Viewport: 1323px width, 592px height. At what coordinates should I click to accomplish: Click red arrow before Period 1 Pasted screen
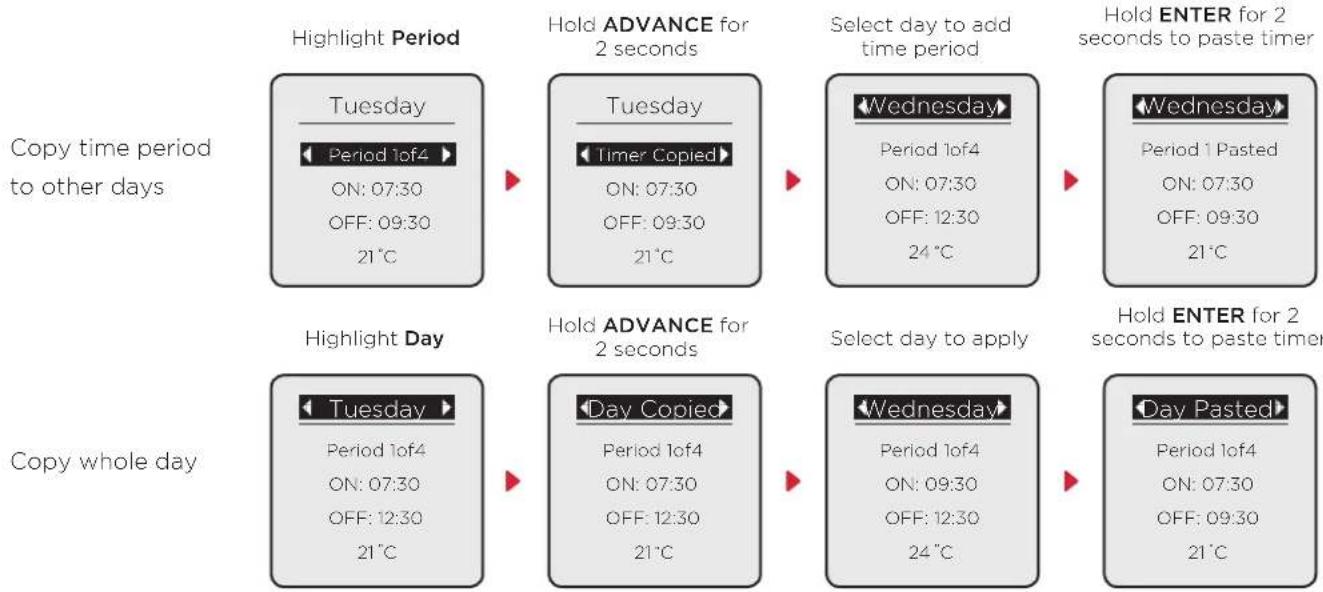pos(1071,182)
